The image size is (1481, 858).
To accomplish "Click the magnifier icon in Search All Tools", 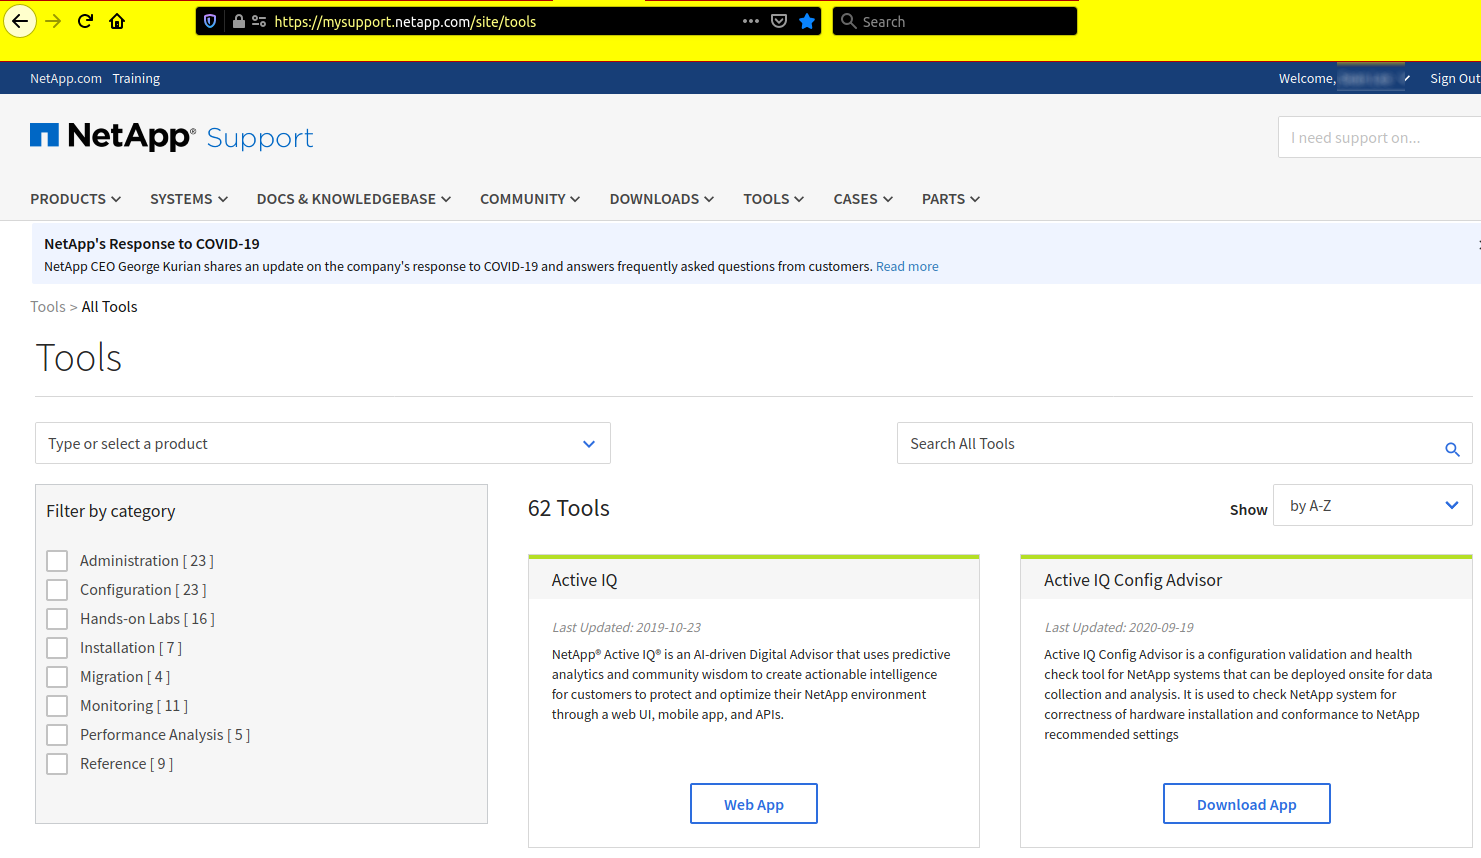I will point(1452,449).
